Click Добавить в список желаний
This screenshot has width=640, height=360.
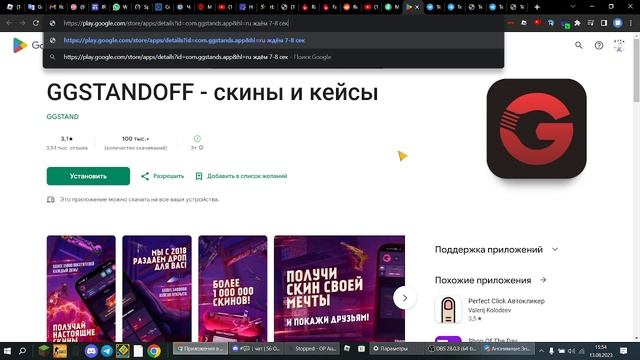point(247,176)
